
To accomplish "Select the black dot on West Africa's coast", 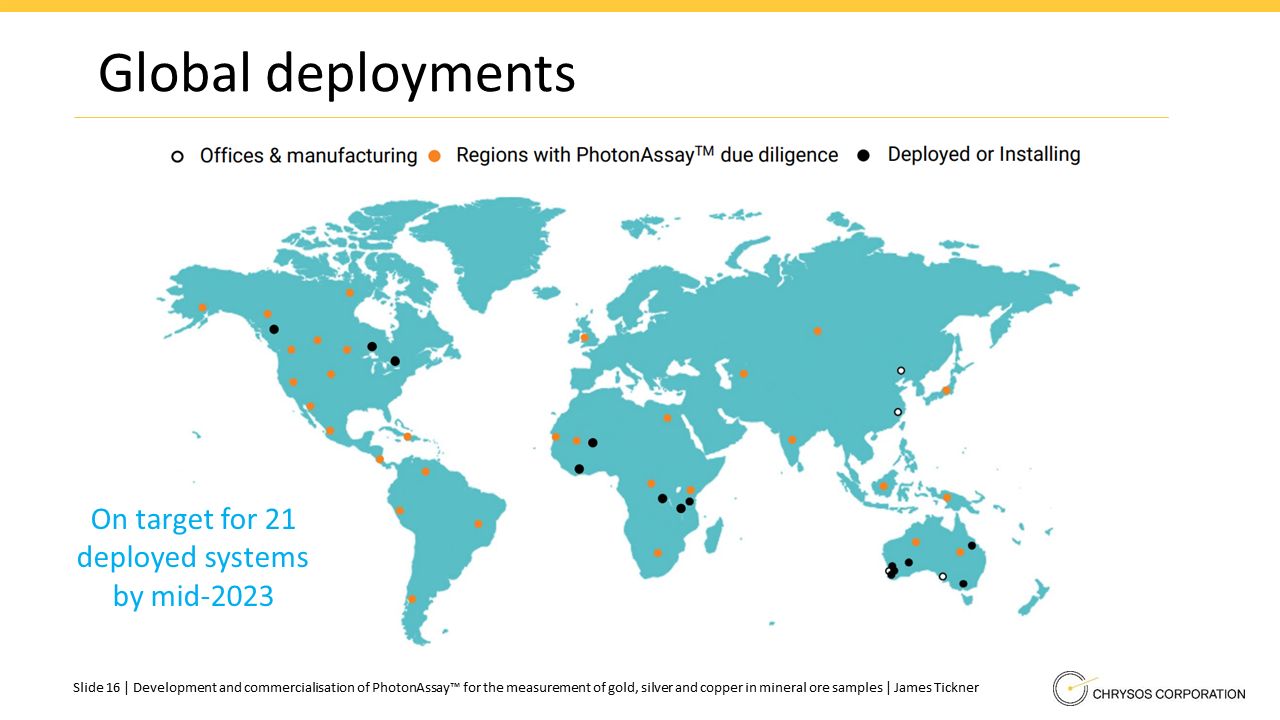I will (x=579, y=469).
